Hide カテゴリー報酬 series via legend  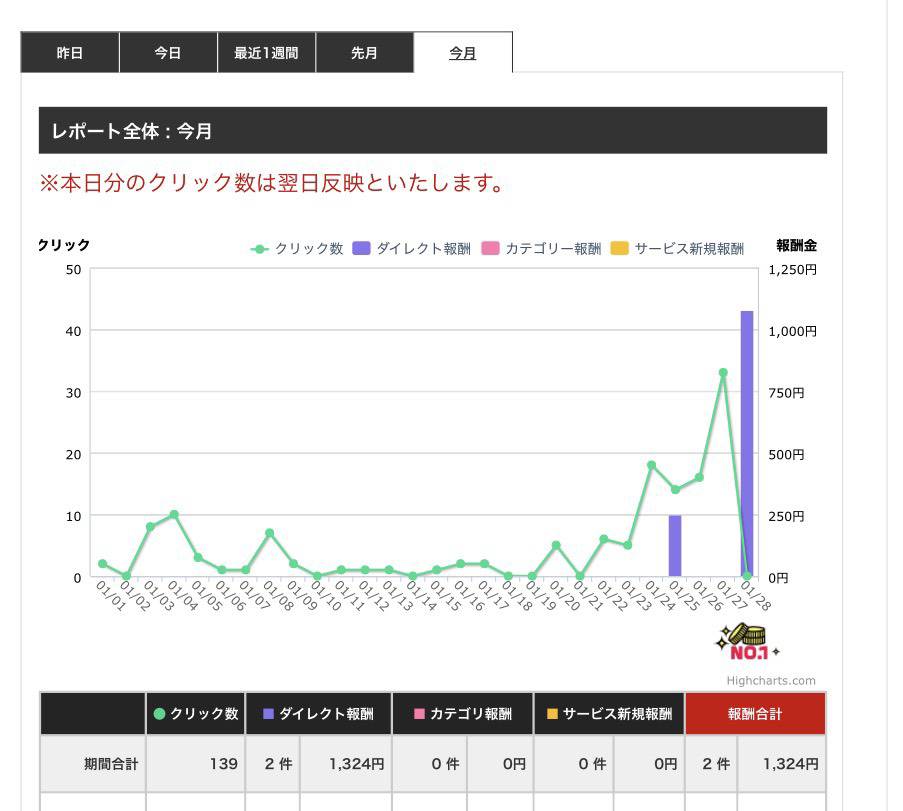(542, 249)
